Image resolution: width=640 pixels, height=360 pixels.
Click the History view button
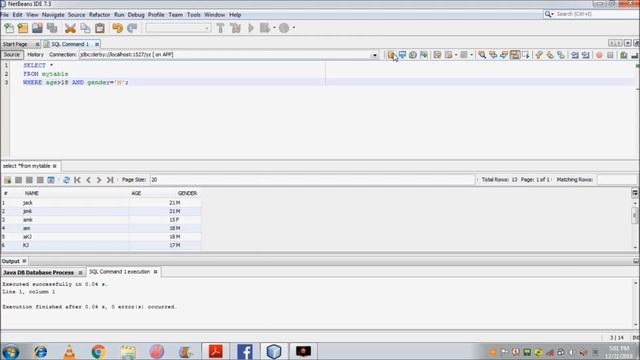tap(36, 54)
